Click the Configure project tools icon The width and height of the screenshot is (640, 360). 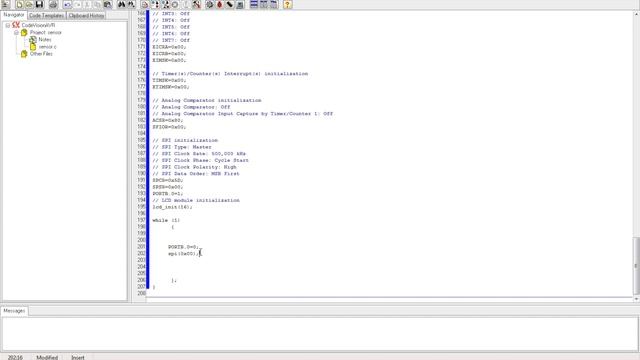[196, 4]
